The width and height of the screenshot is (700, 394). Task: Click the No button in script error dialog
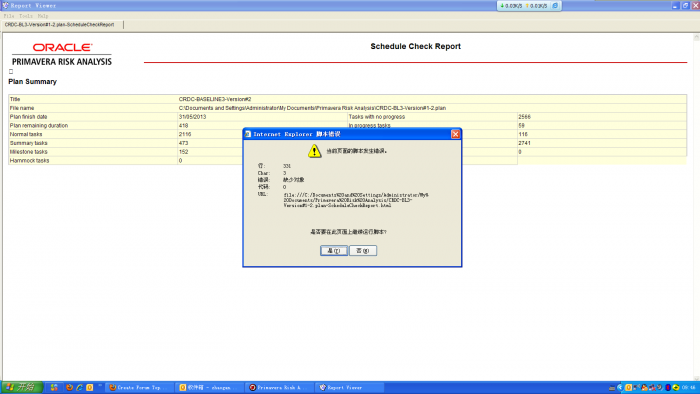(x=363, y=251)
